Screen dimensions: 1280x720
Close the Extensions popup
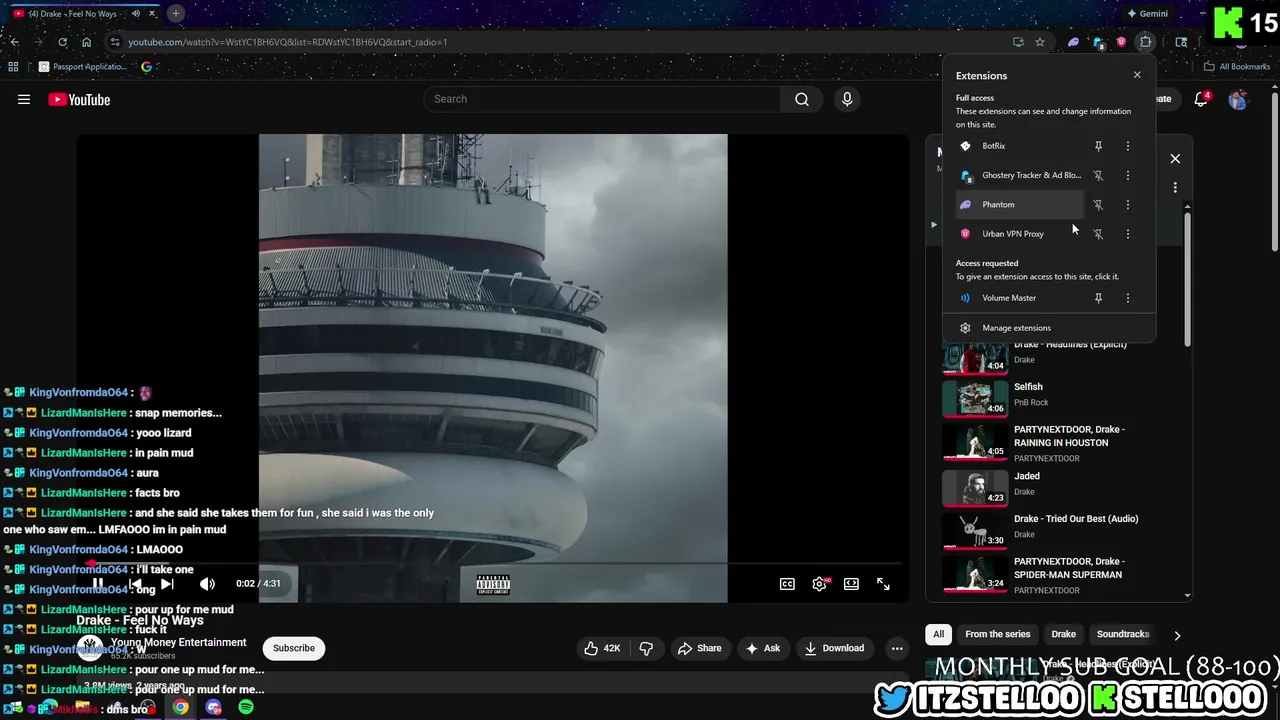[1137, 75]
